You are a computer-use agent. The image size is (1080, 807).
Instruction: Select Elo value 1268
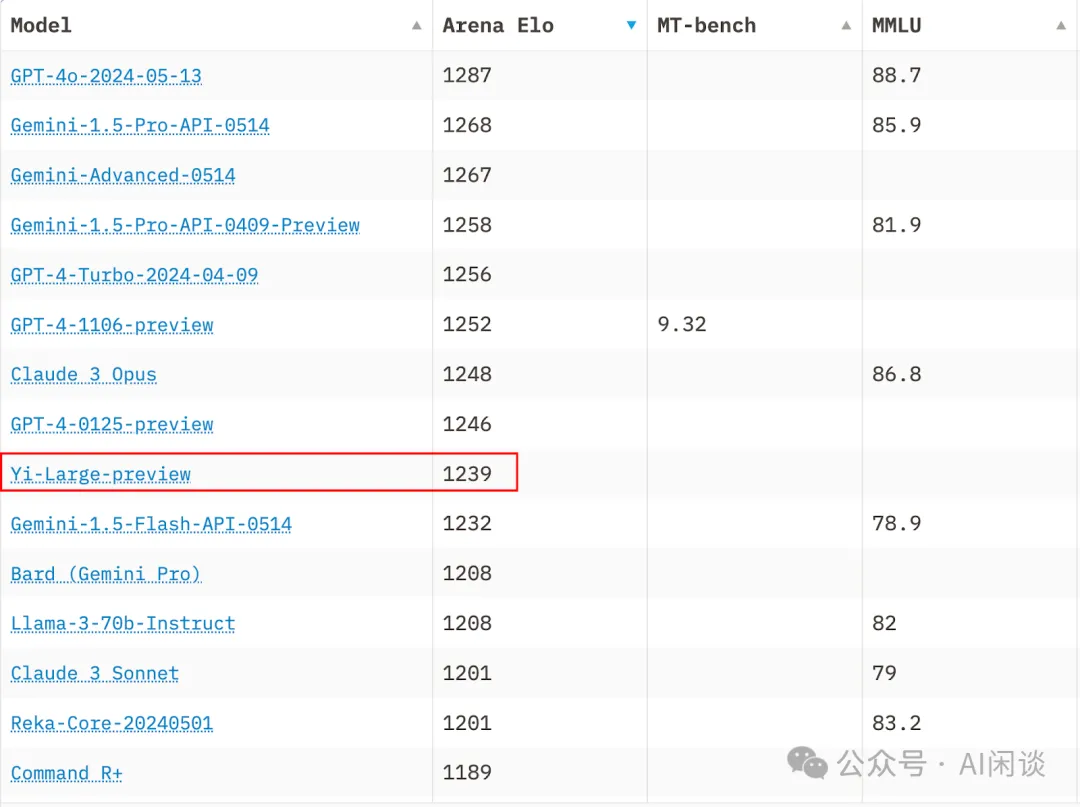pos(467,125)
